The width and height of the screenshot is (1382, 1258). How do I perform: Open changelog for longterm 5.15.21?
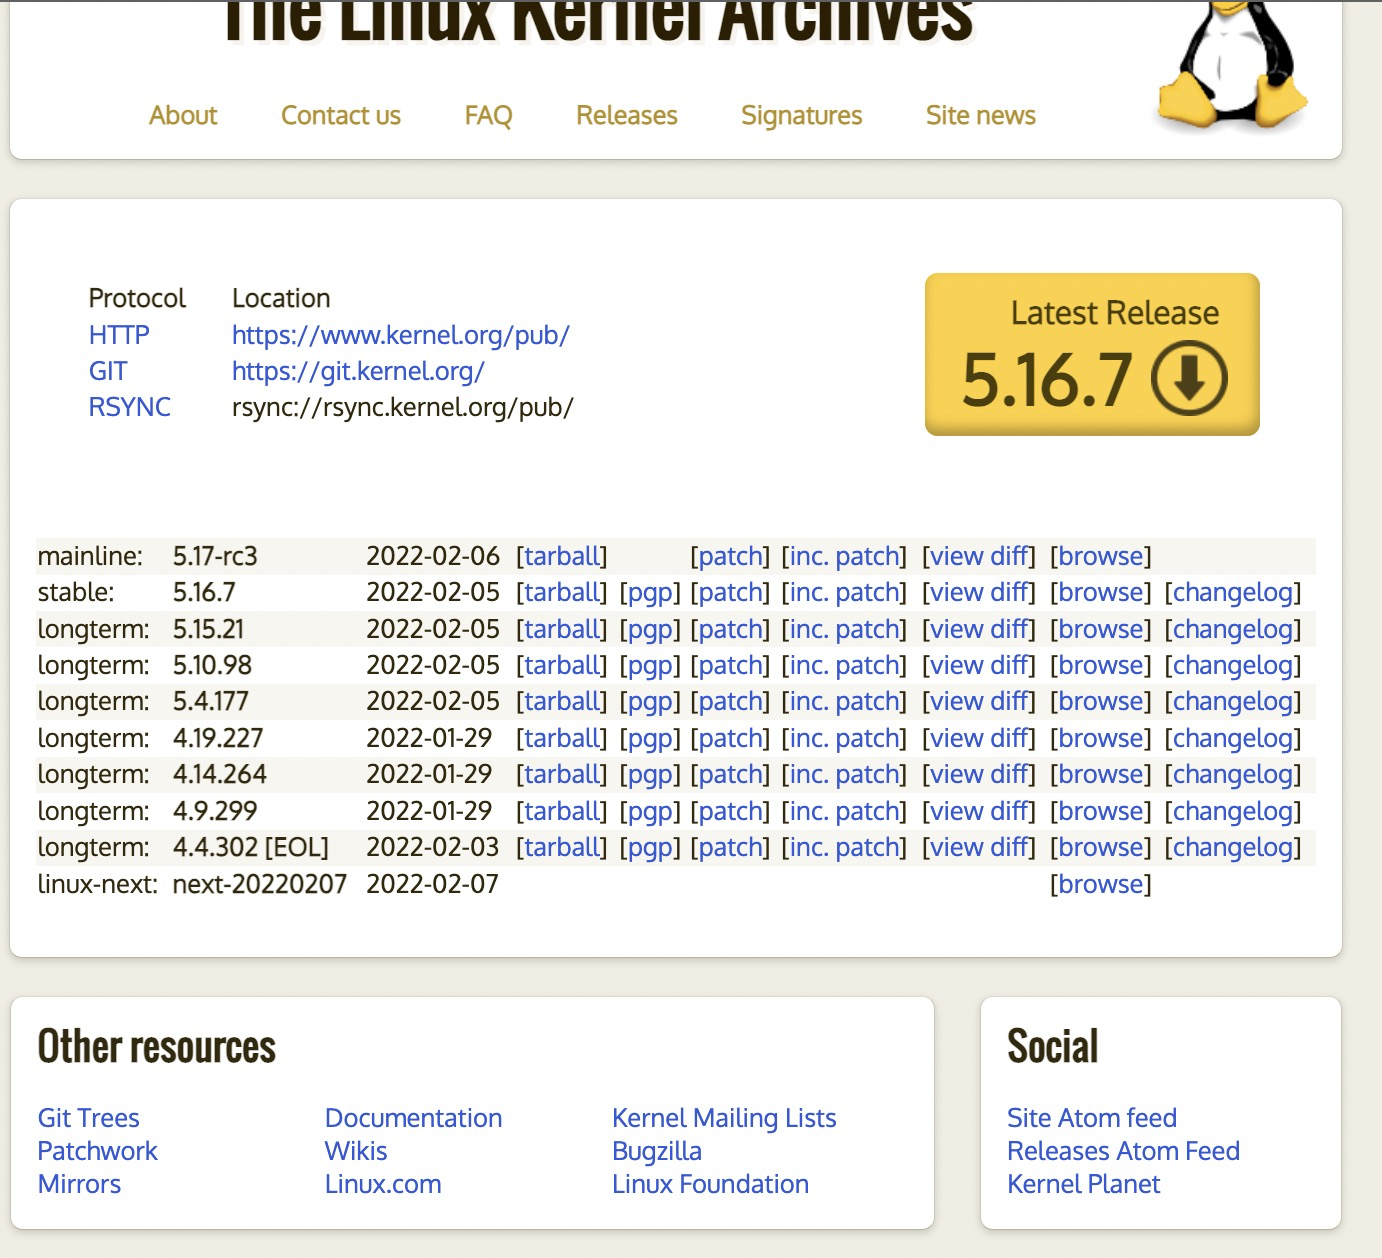click(x=1233, y=630)
